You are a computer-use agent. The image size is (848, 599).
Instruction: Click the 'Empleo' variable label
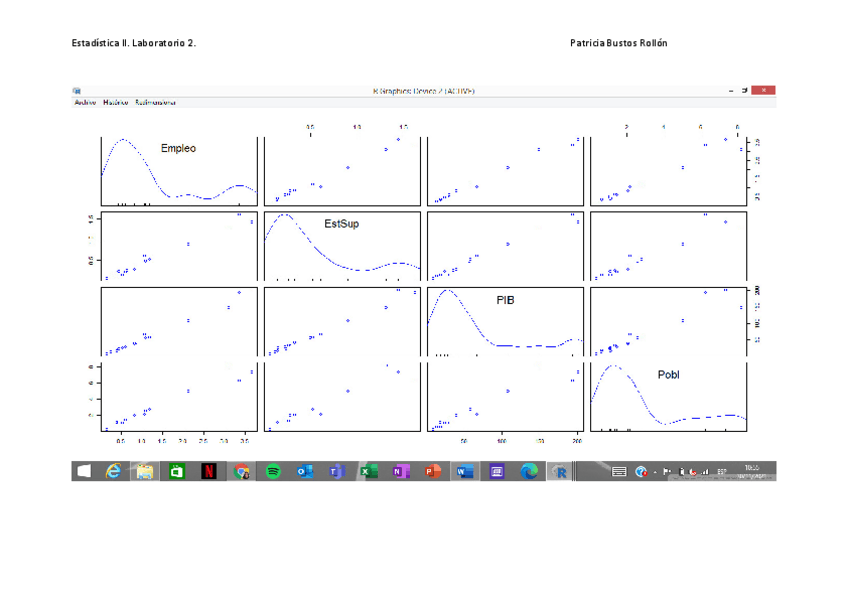pos(178,148)
